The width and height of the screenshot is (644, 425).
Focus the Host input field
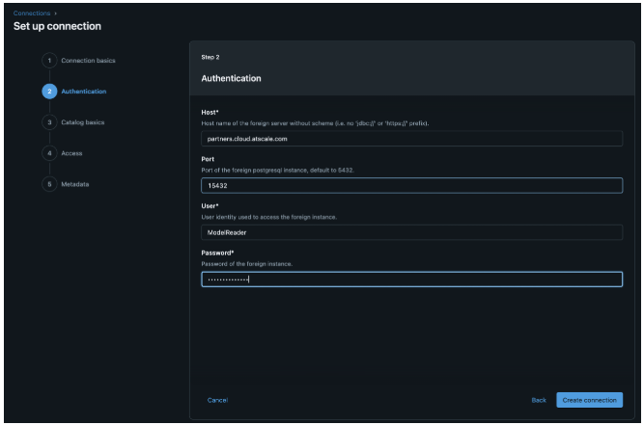pyautogui.click(x=412, y=139)
